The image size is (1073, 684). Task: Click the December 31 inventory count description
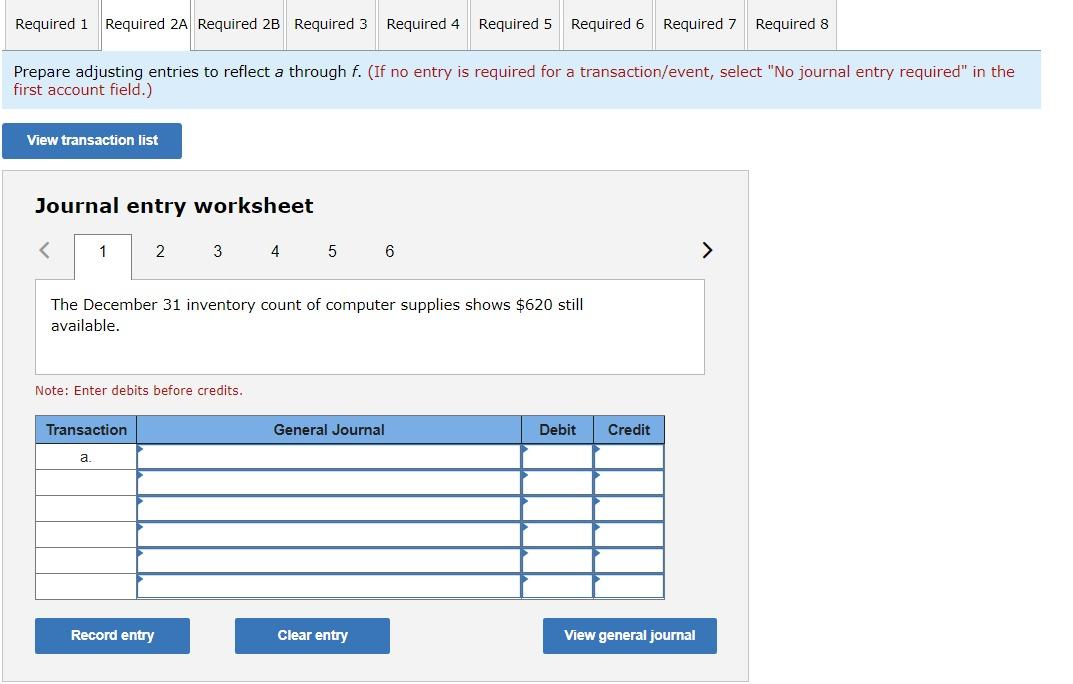pos(317,315)
